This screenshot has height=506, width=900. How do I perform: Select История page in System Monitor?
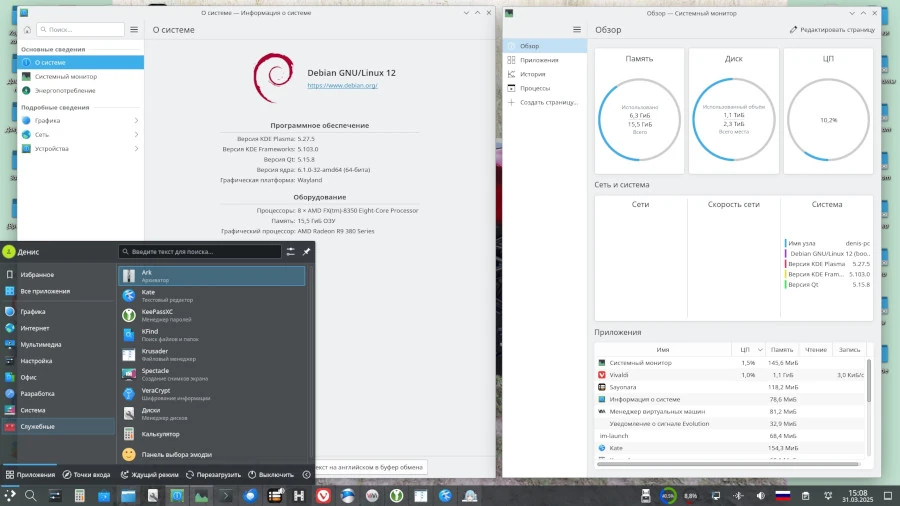(545, 74)
